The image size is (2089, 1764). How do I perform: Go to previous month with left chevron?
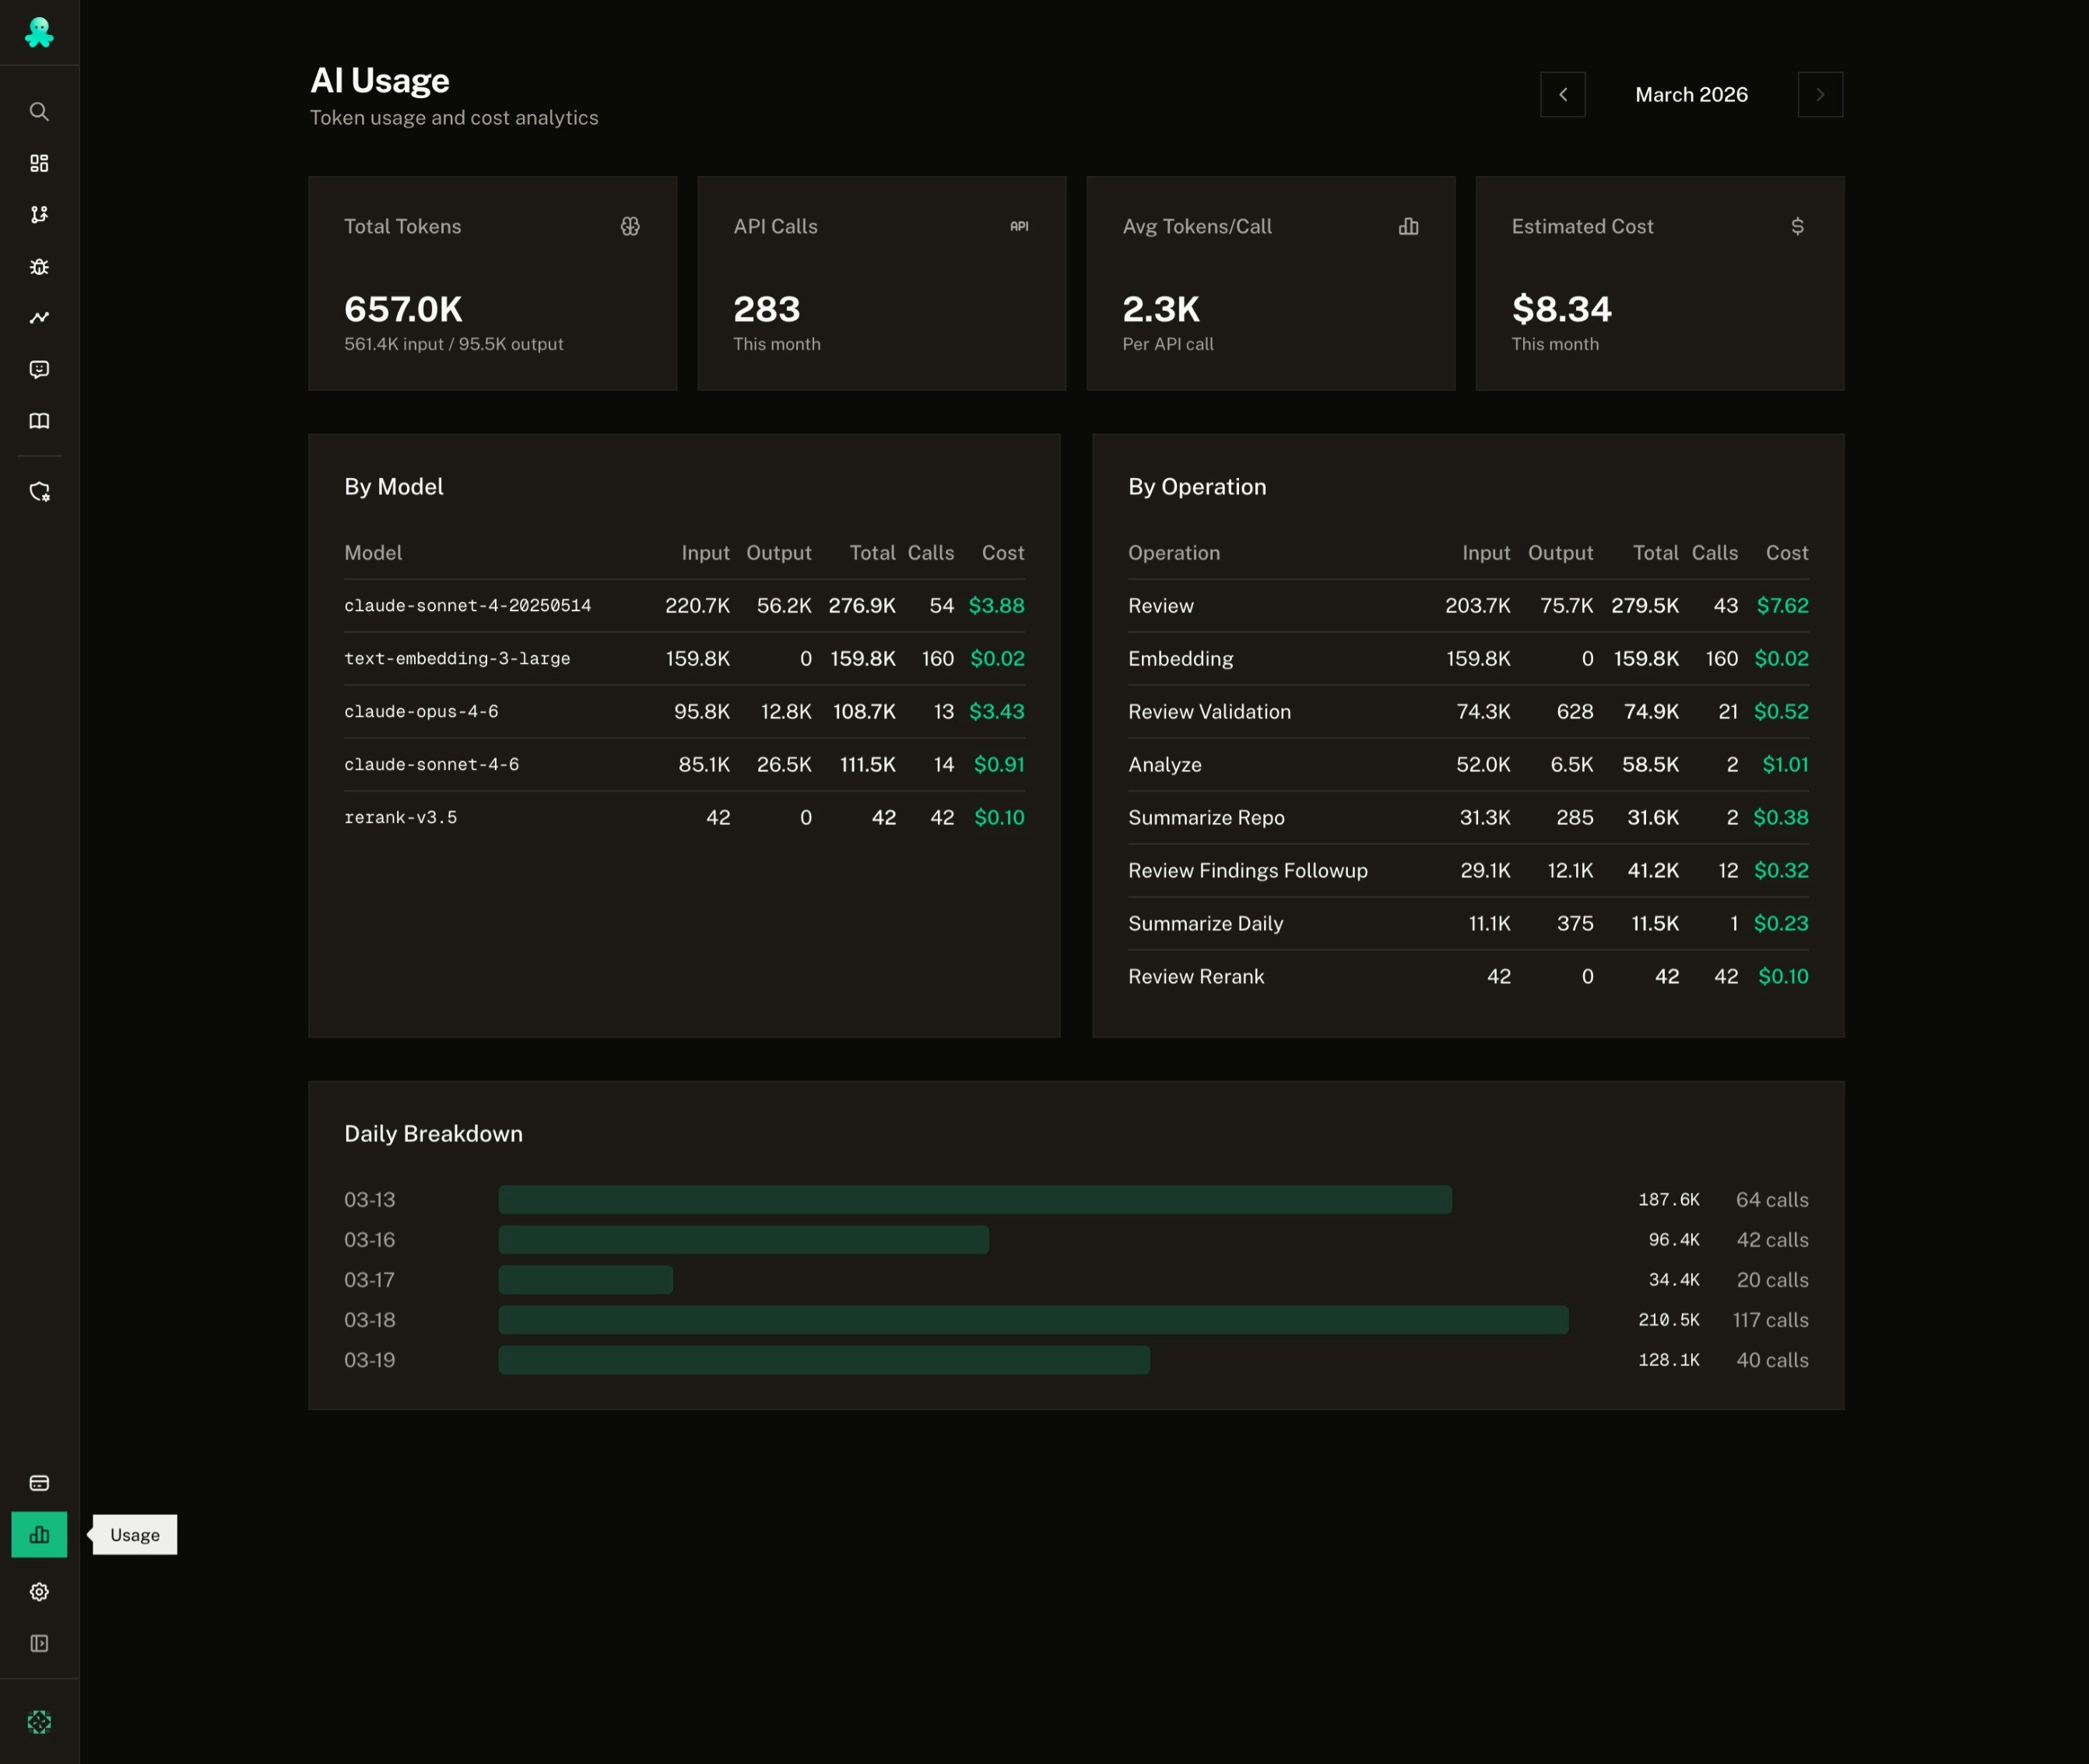1562,95
